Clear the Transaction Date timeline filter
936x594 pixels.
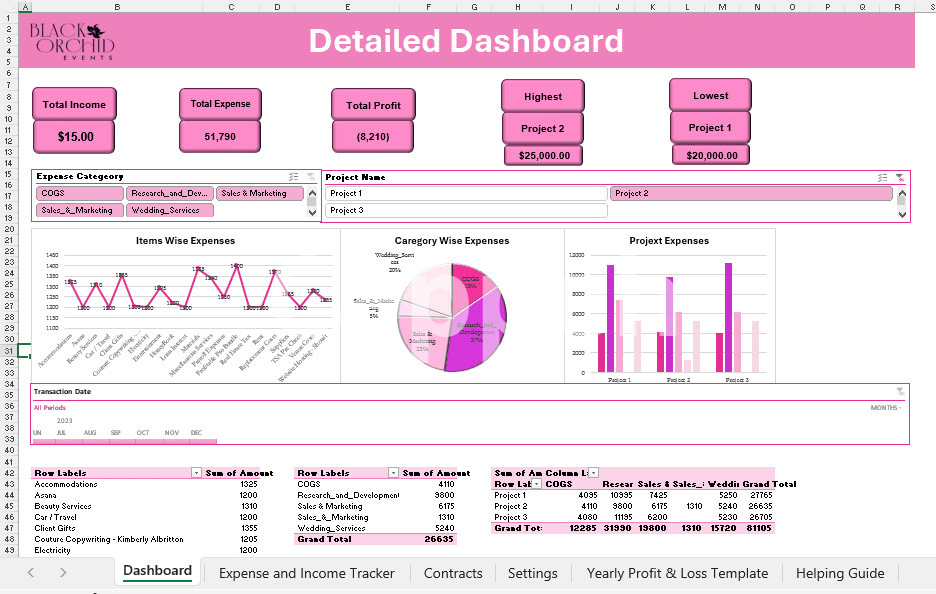(x=900, y=392)
